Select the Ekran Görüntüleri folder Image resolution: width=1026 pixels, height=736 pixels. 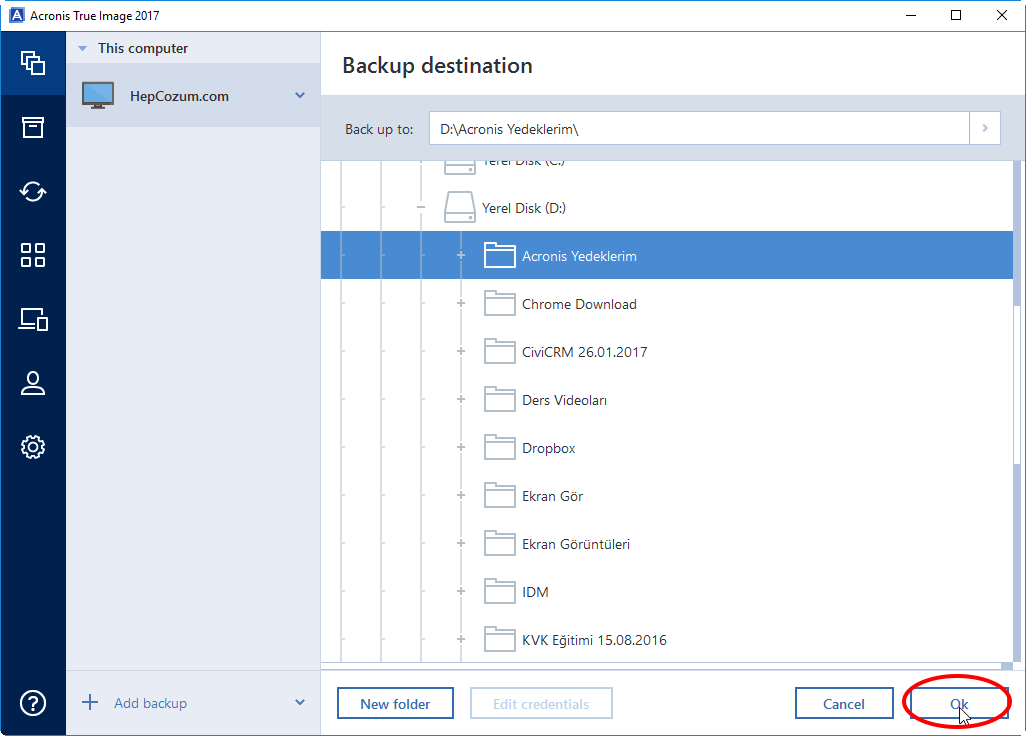pos(576,544)
